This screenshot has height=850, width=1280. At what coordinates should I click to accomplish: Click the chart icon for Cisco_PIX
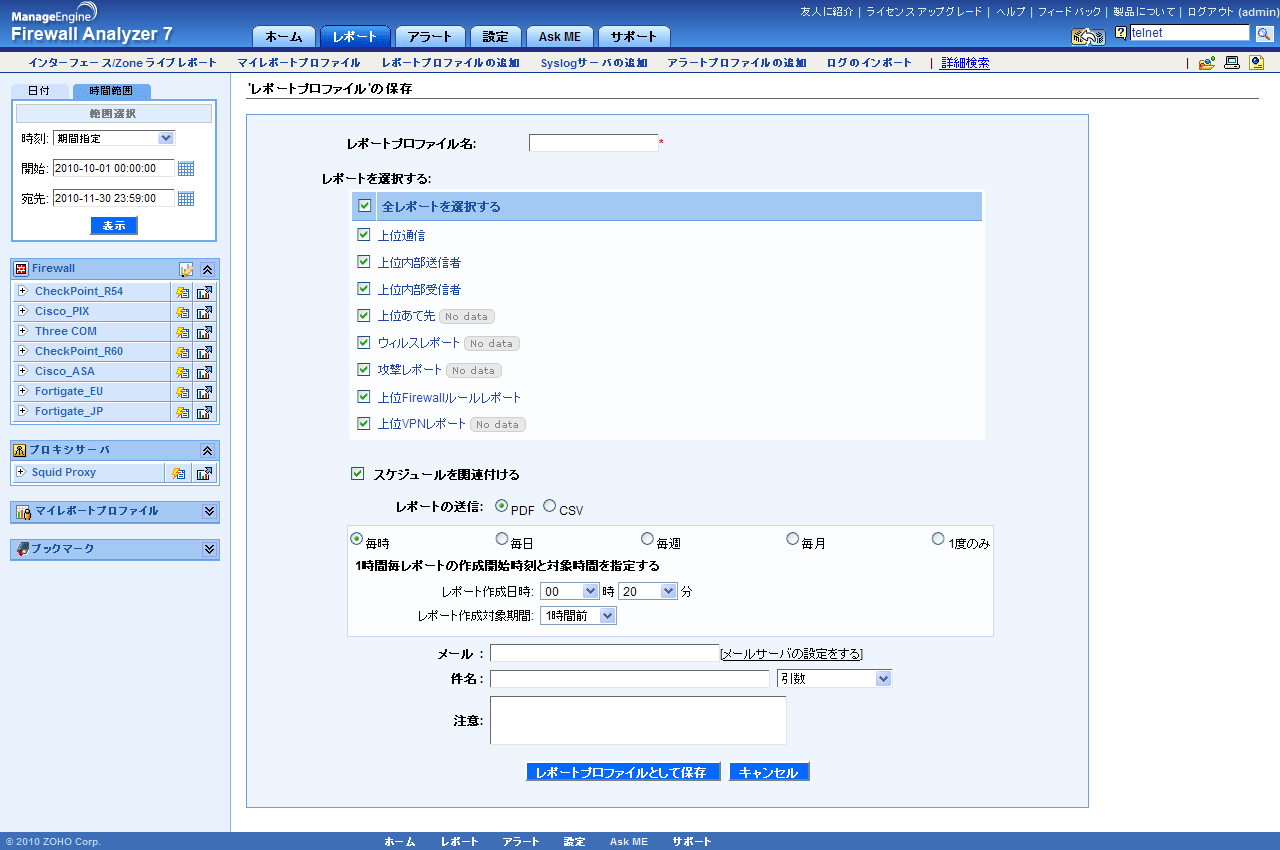(x=205, y=313)
